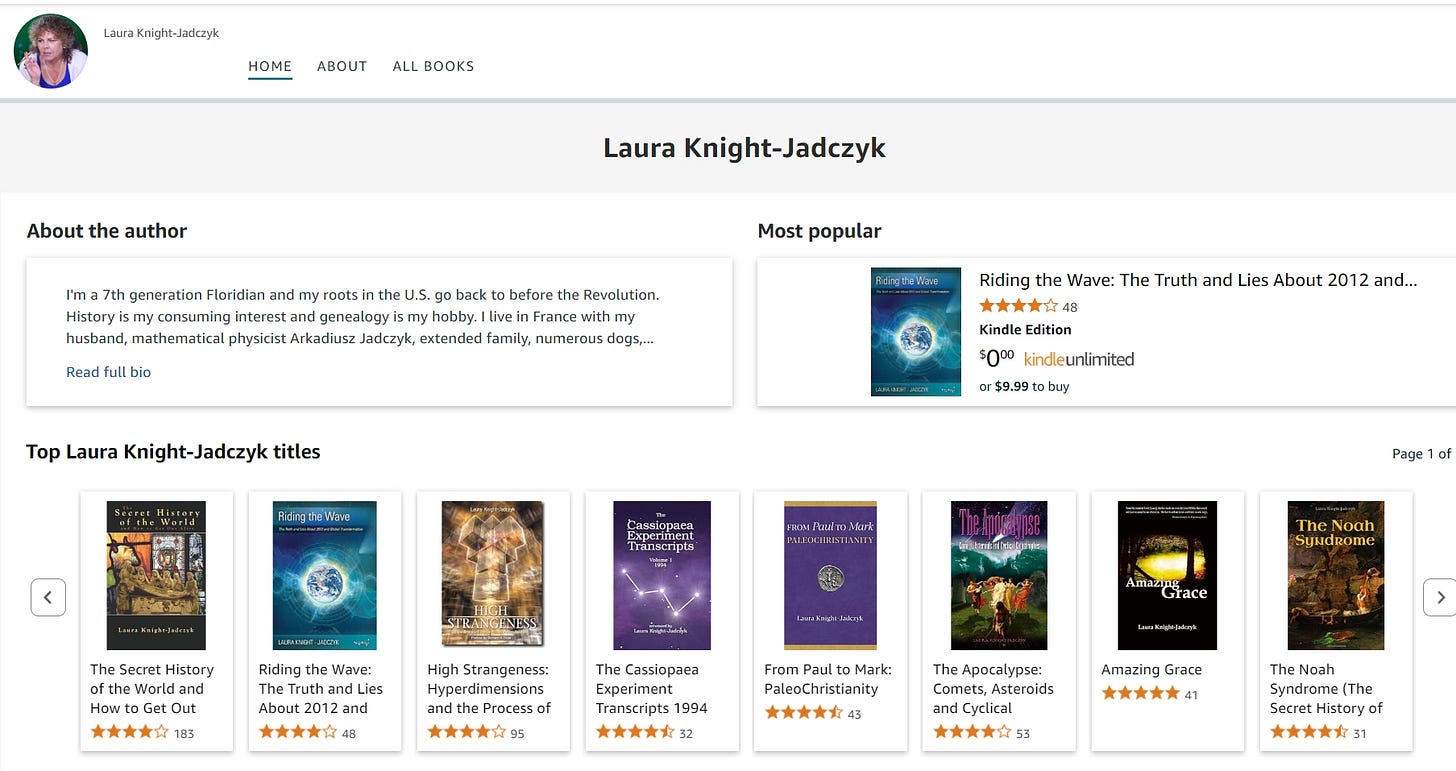
Task: Open The Apocalypse book cover
Action: pyautogui.click(x=998, y=575)
